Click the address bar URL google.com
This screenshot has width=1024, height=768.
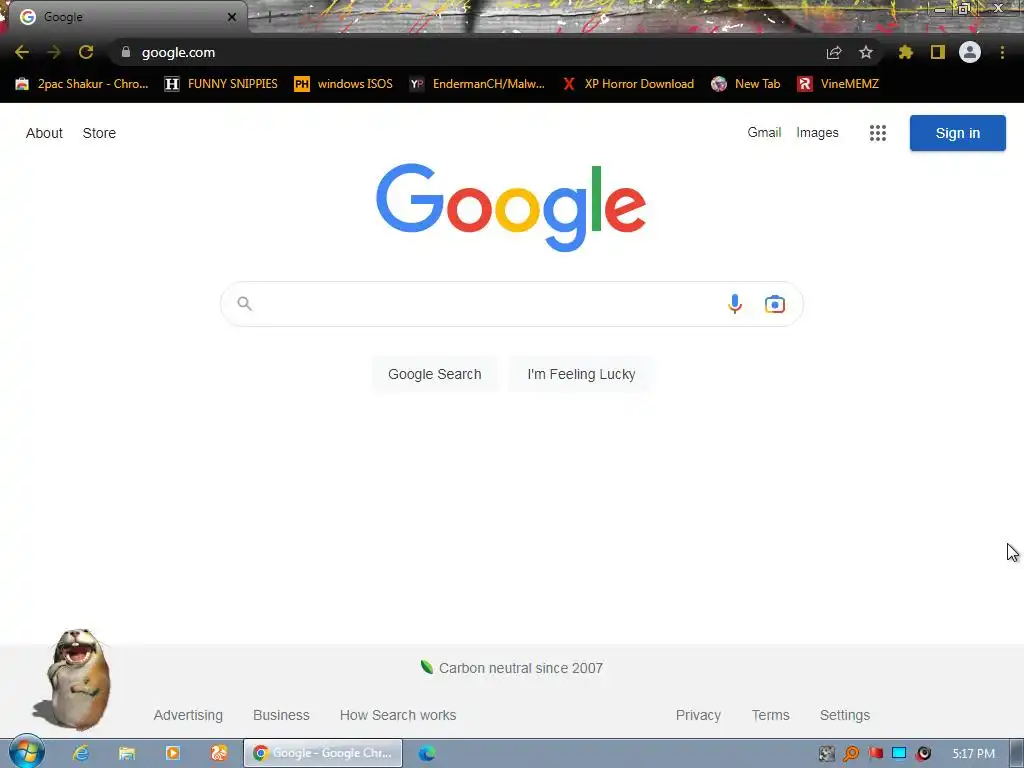point(178,52)
